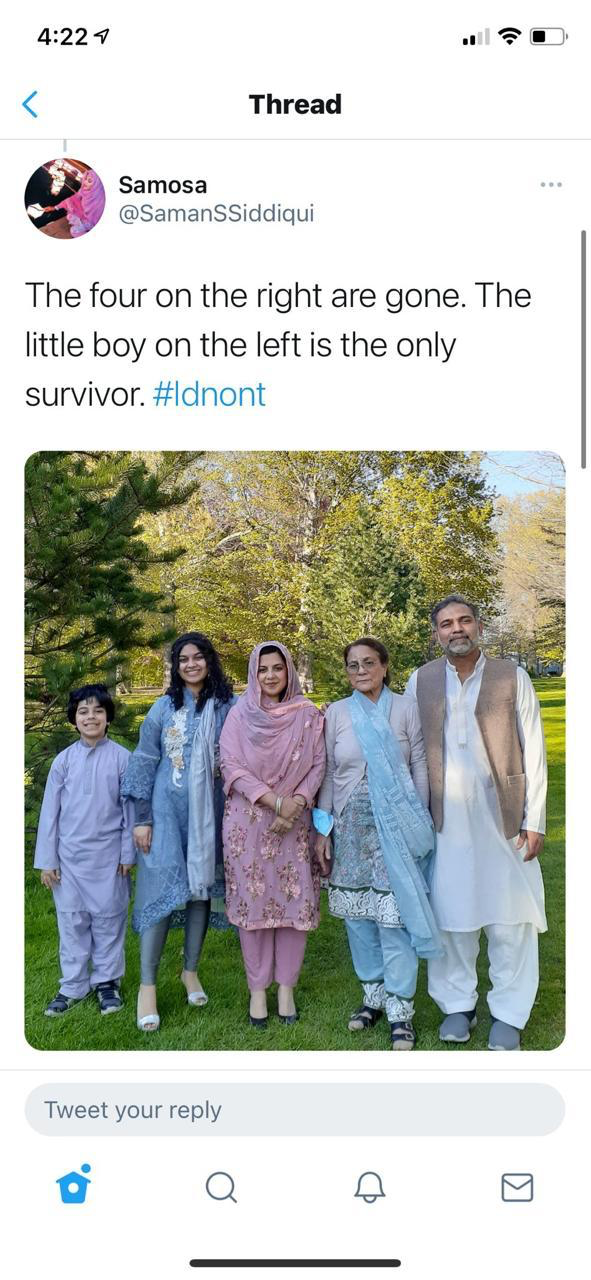Open the Search magnifier tab
This screenshot has height=1280, width=591.
[221, 1187]
